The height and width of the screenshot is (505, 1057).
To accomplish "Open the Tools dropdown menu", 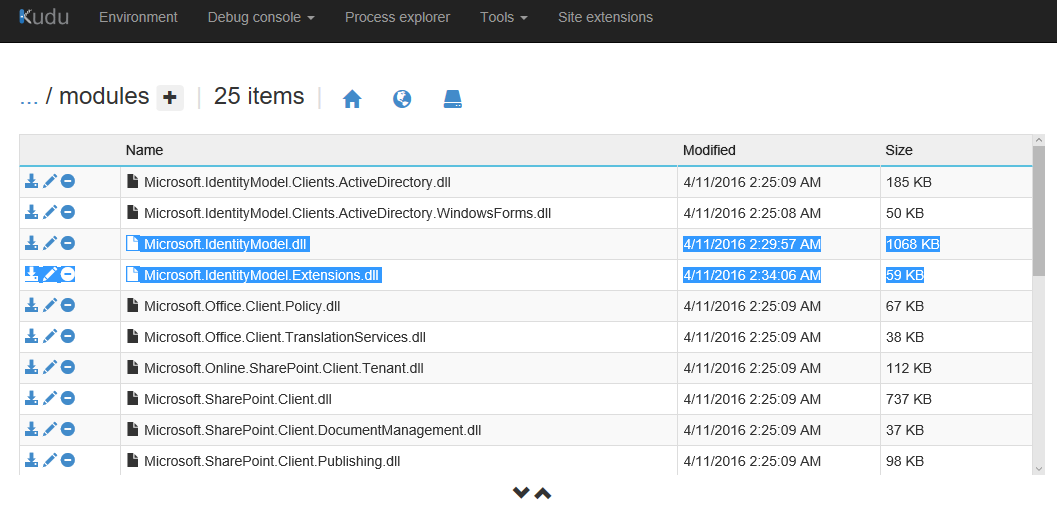I will click(x=503, y=17).
